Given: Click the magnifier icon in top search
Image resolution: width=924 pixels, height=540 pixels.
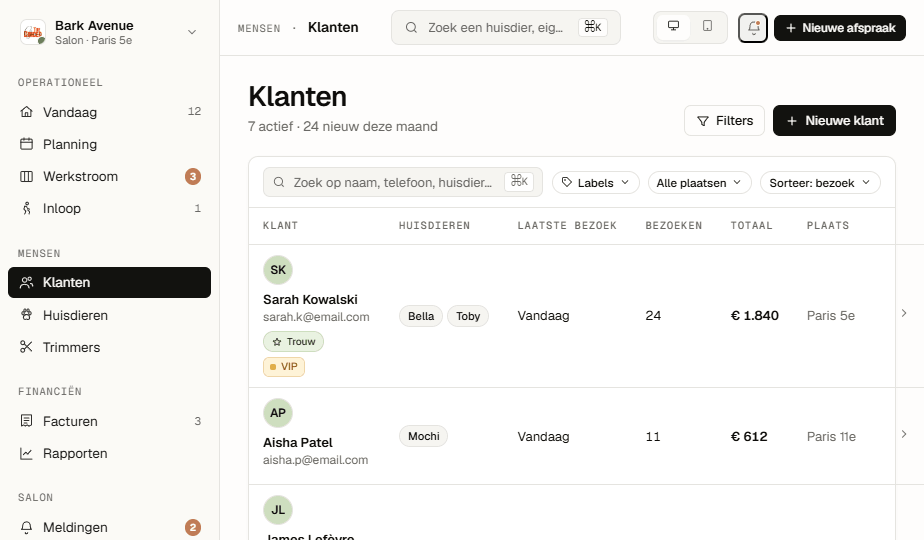Looking at the screenshot, I should point(411,27).
